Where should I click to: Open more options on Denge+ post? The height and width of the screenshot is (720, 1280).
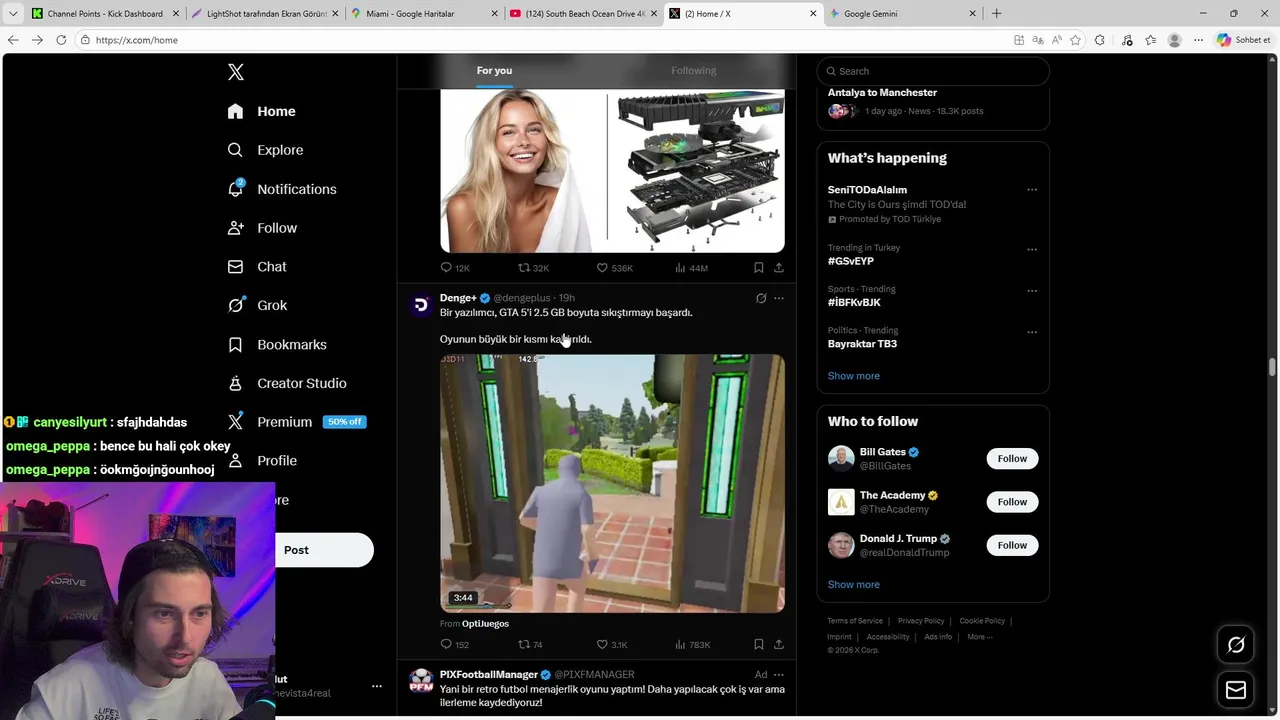point(778,298)
